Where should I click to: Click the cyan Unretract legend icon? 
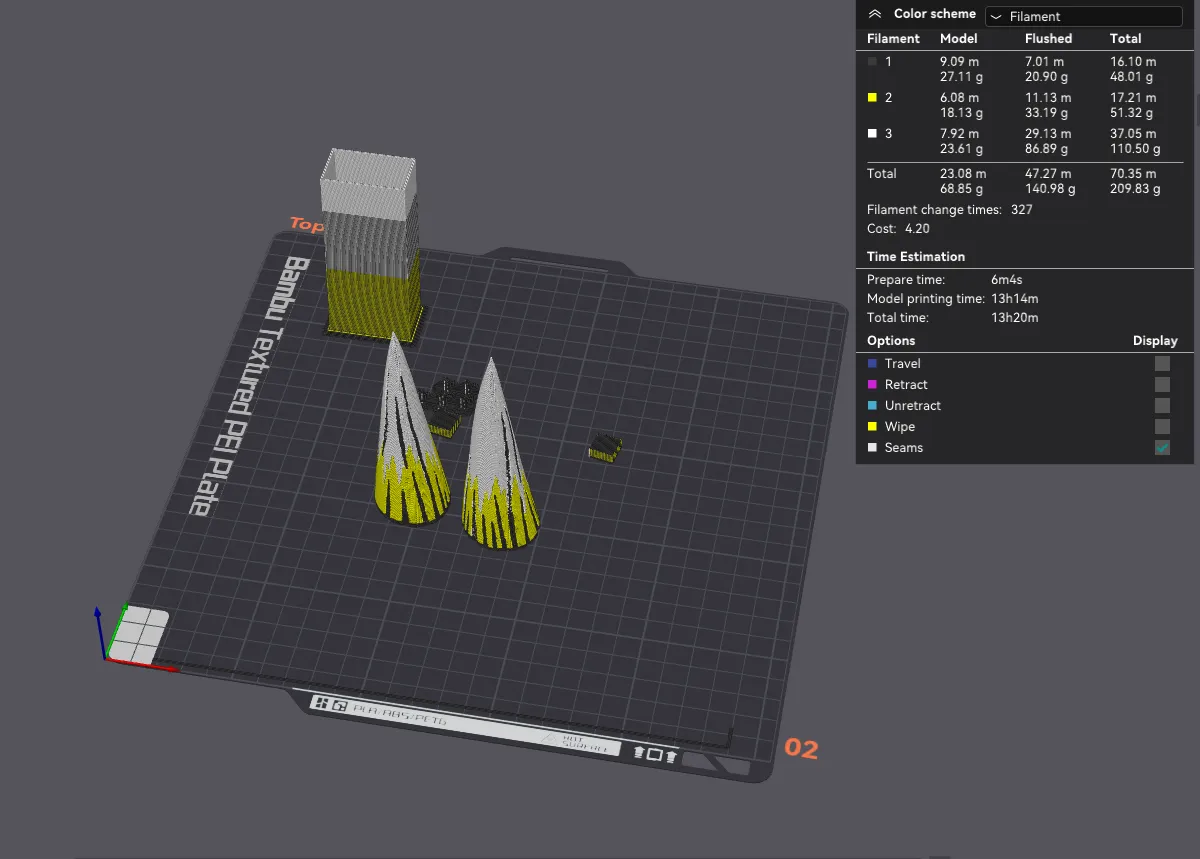(872, 406)
